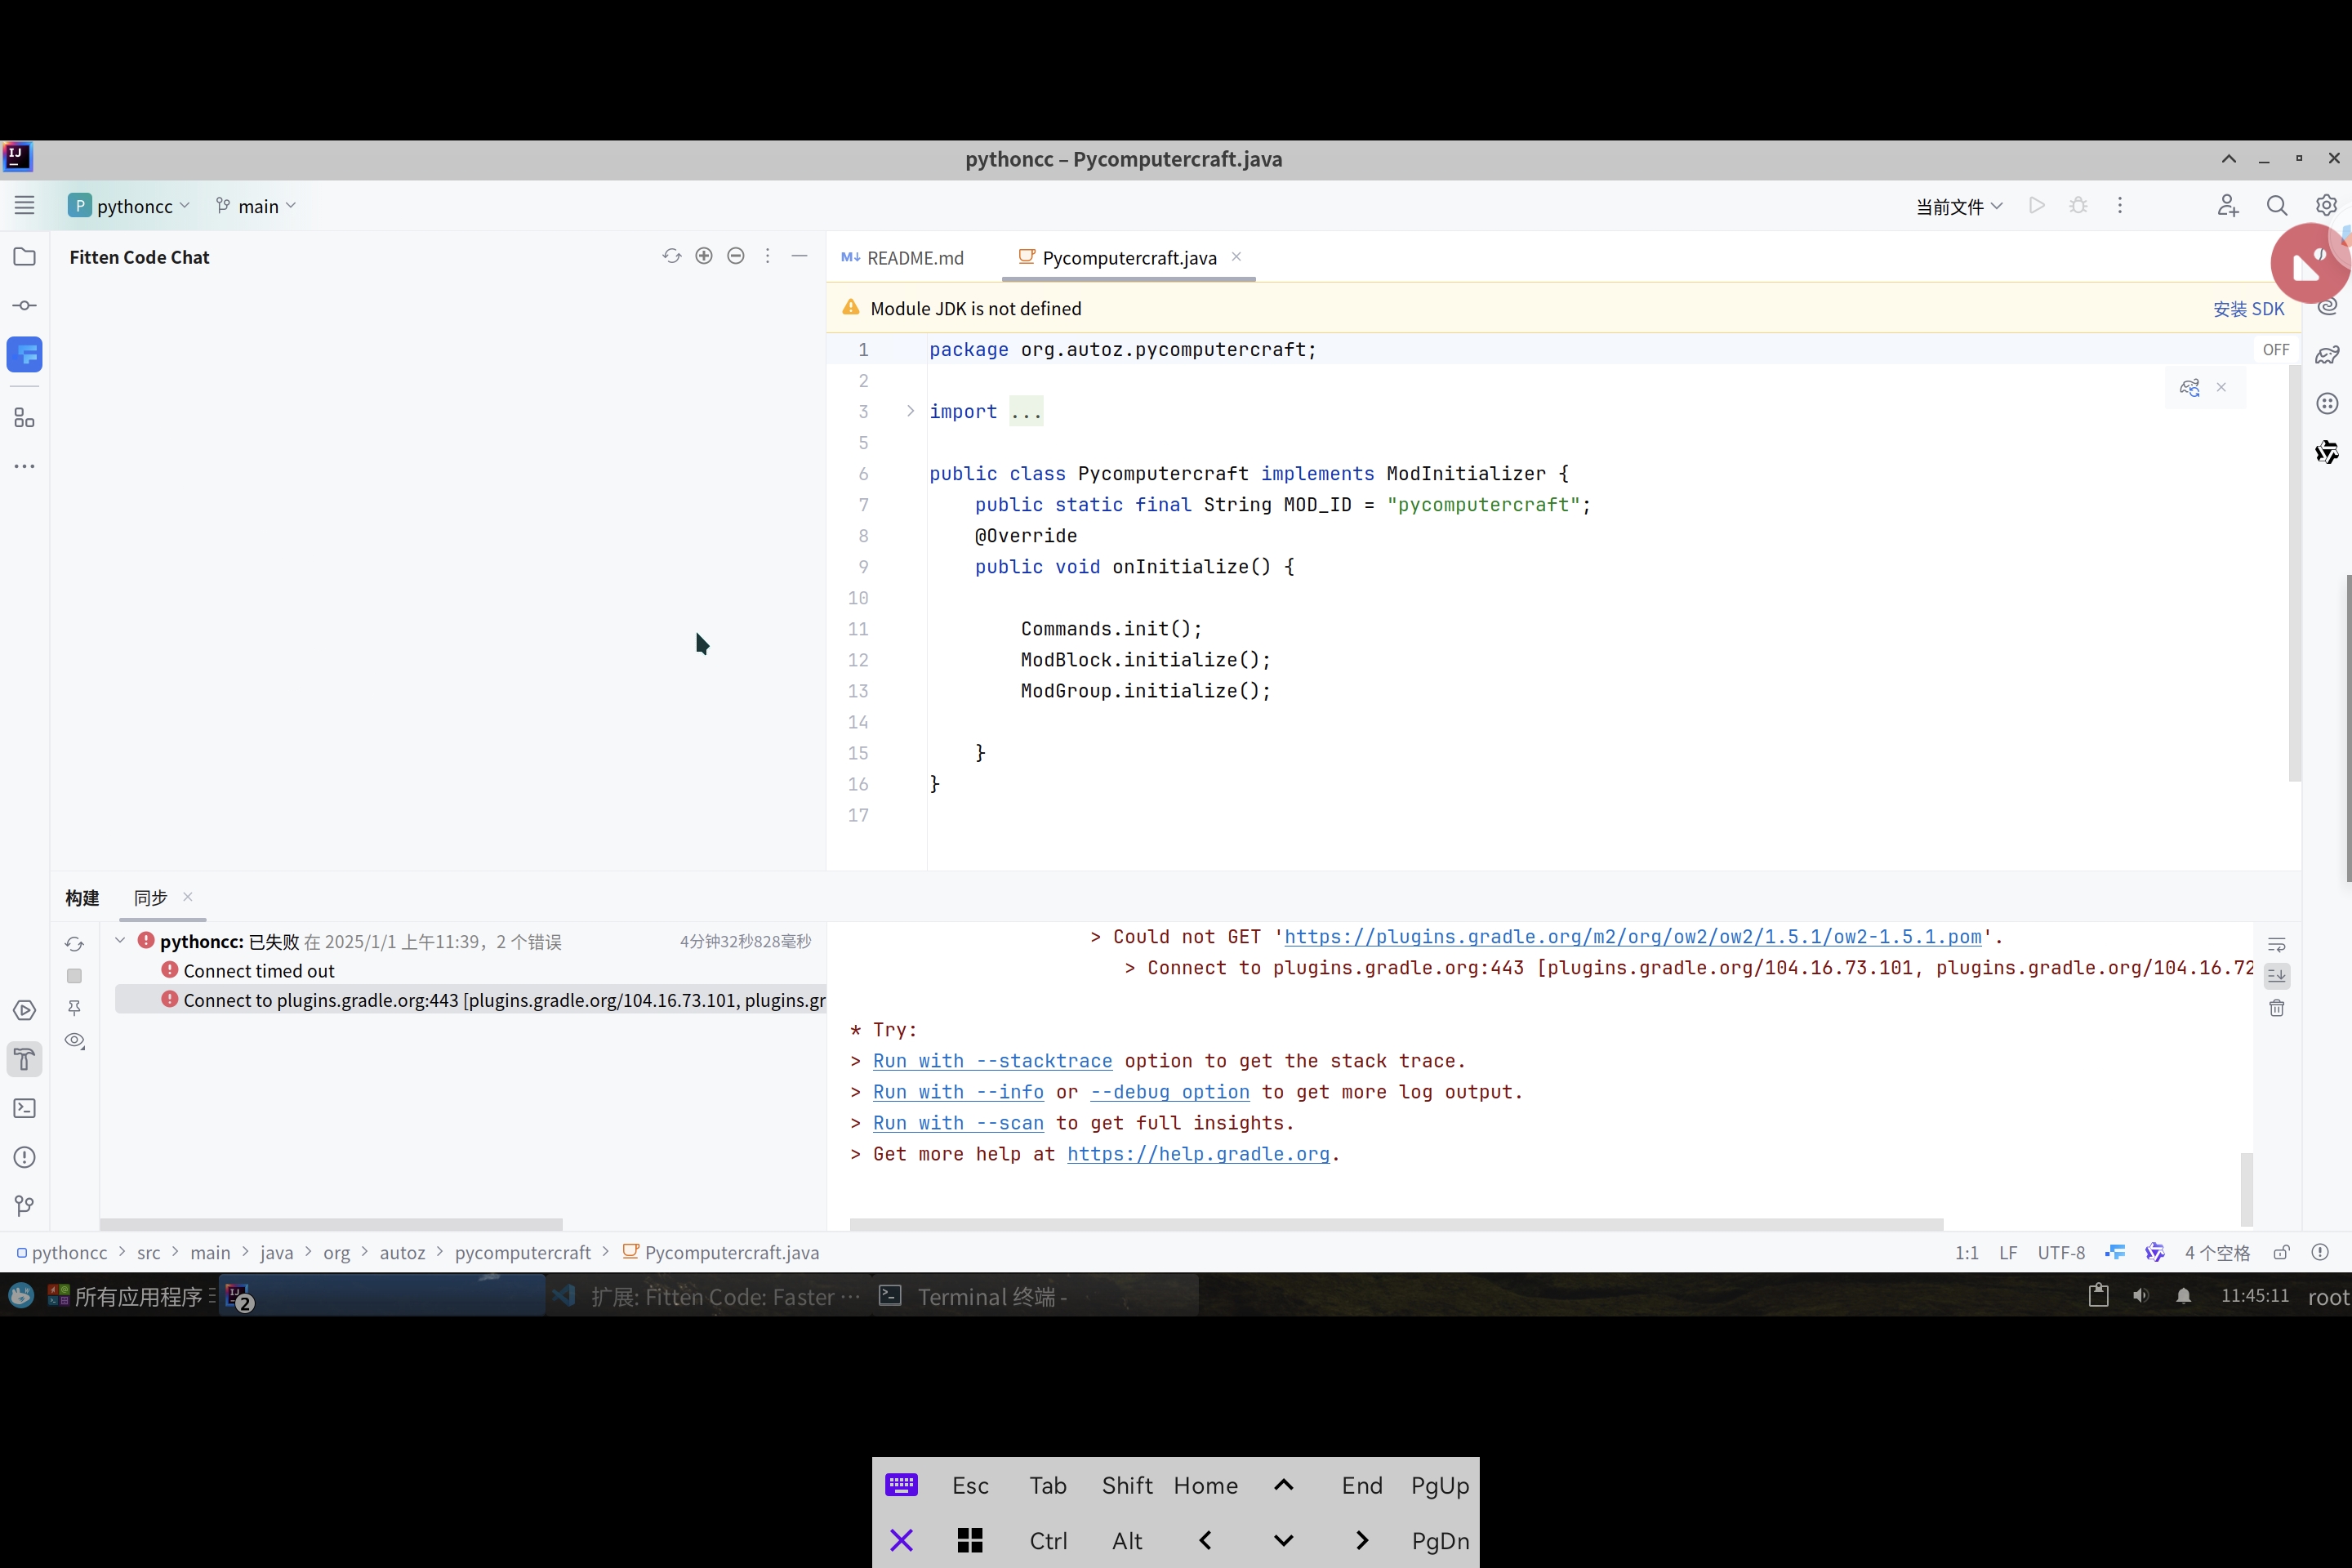This screenshot has width=2352, height=1568.
Task: Open the Build hammer tool window
Action: (x=25, y=1059)
